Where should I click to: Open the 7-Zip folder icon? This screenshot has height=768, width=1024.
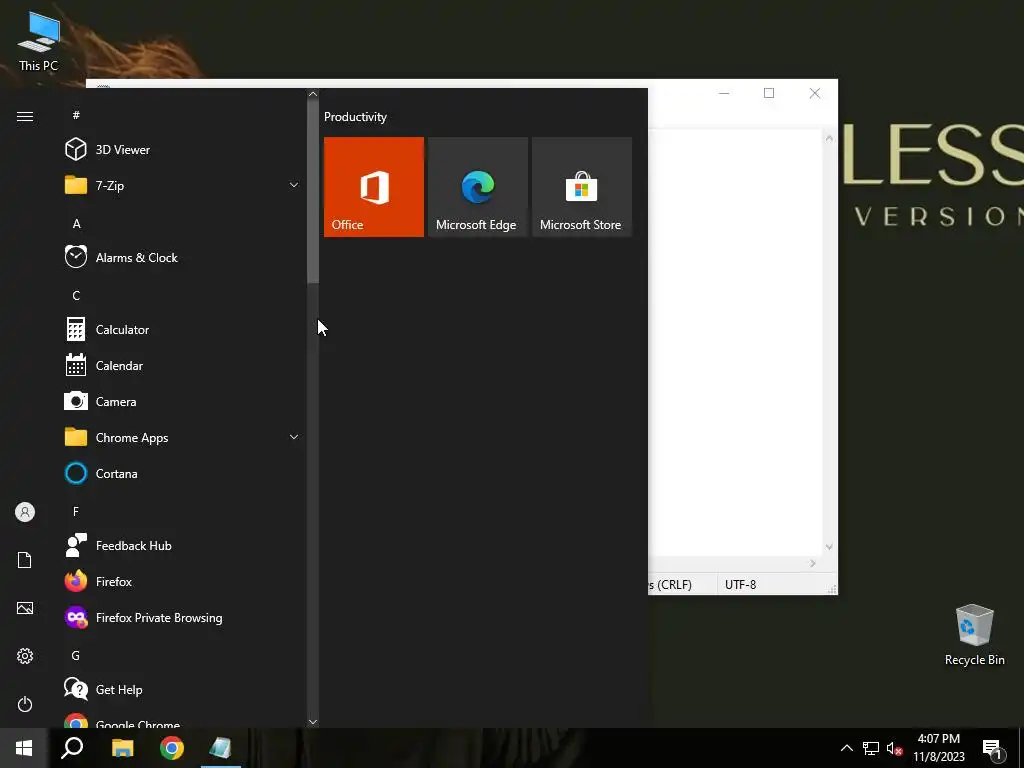point(76,185)
